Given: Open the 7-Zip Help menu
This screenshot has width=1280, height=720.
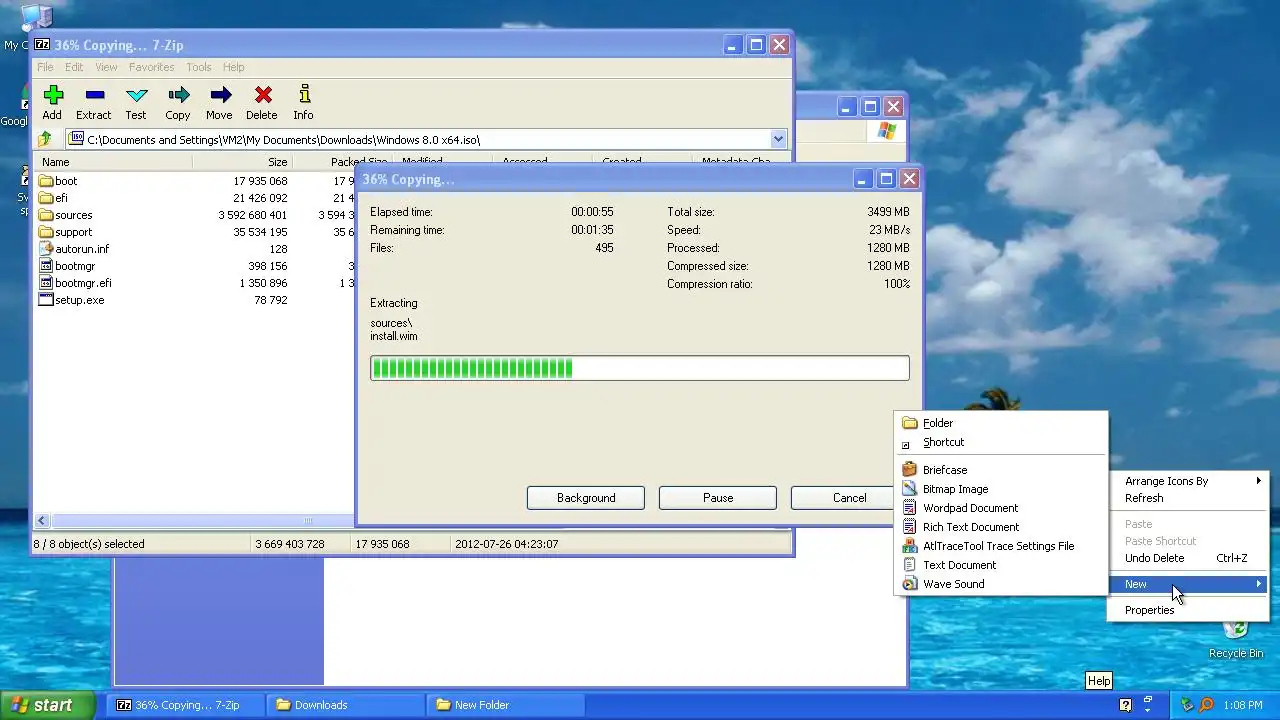Looking at the screenshot, I should click(233, 67).
